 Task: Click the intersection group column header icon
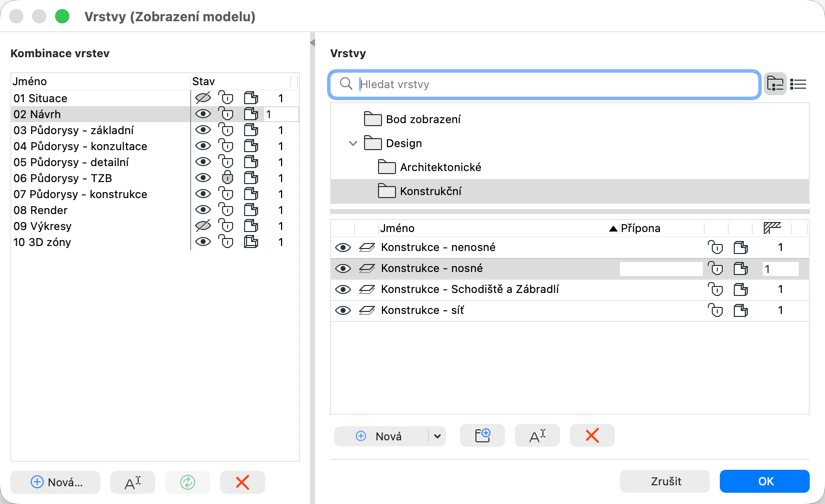772,228
